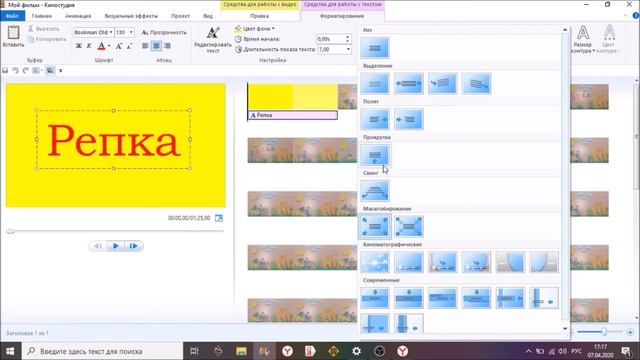The image size is (640, 360).
Task: Open full-screen preview icon
Action: click(219, 218)
